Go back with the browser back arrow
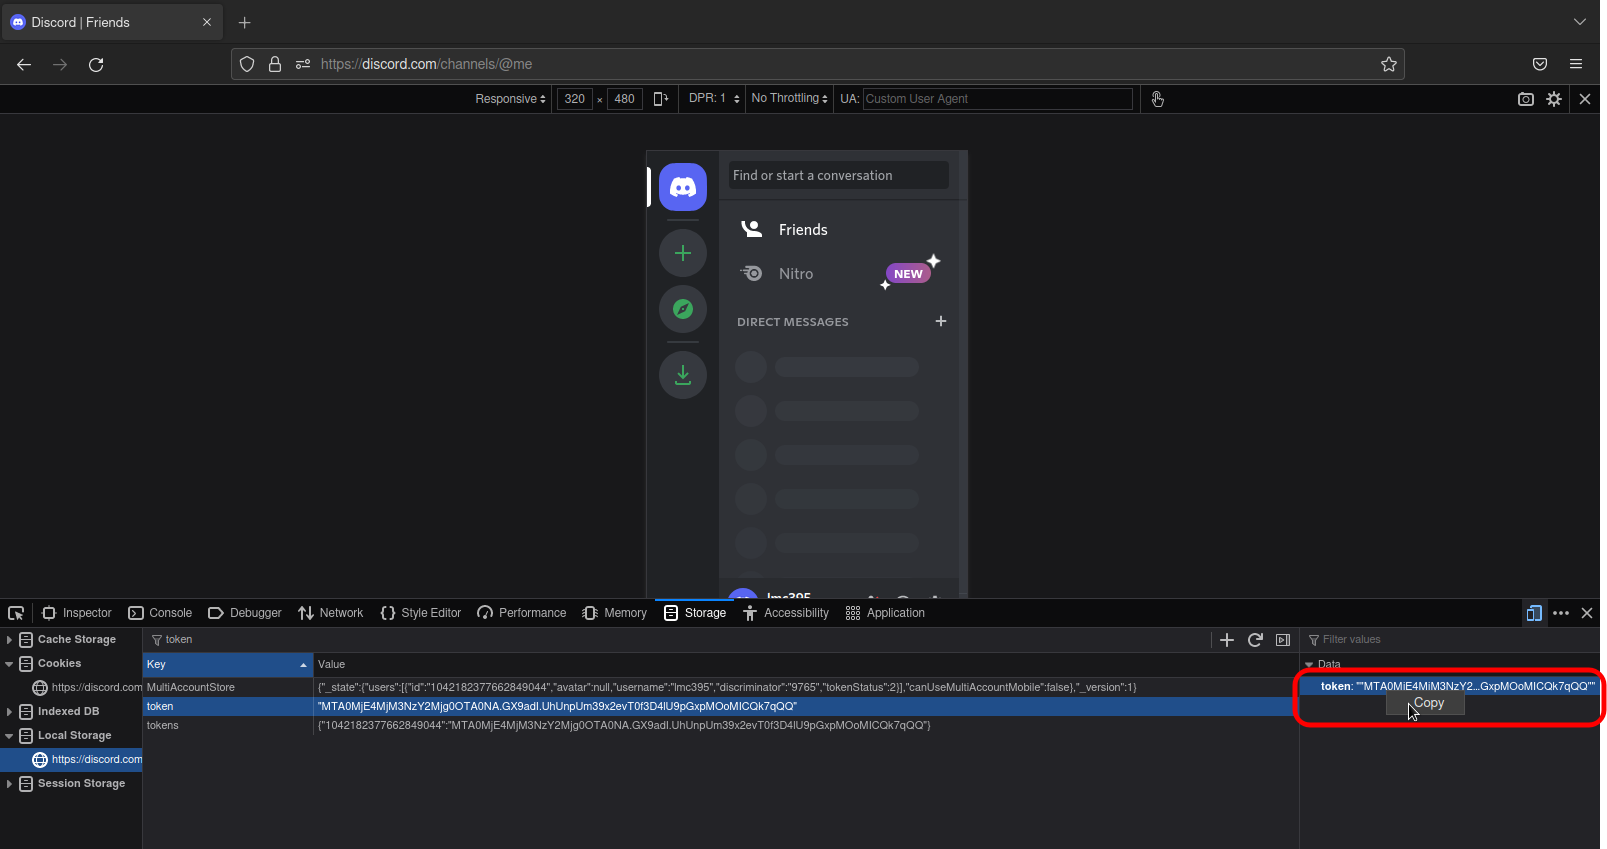Image resolution: width=1607 pixels, height=849 pixels. click(x=24, y=64)
